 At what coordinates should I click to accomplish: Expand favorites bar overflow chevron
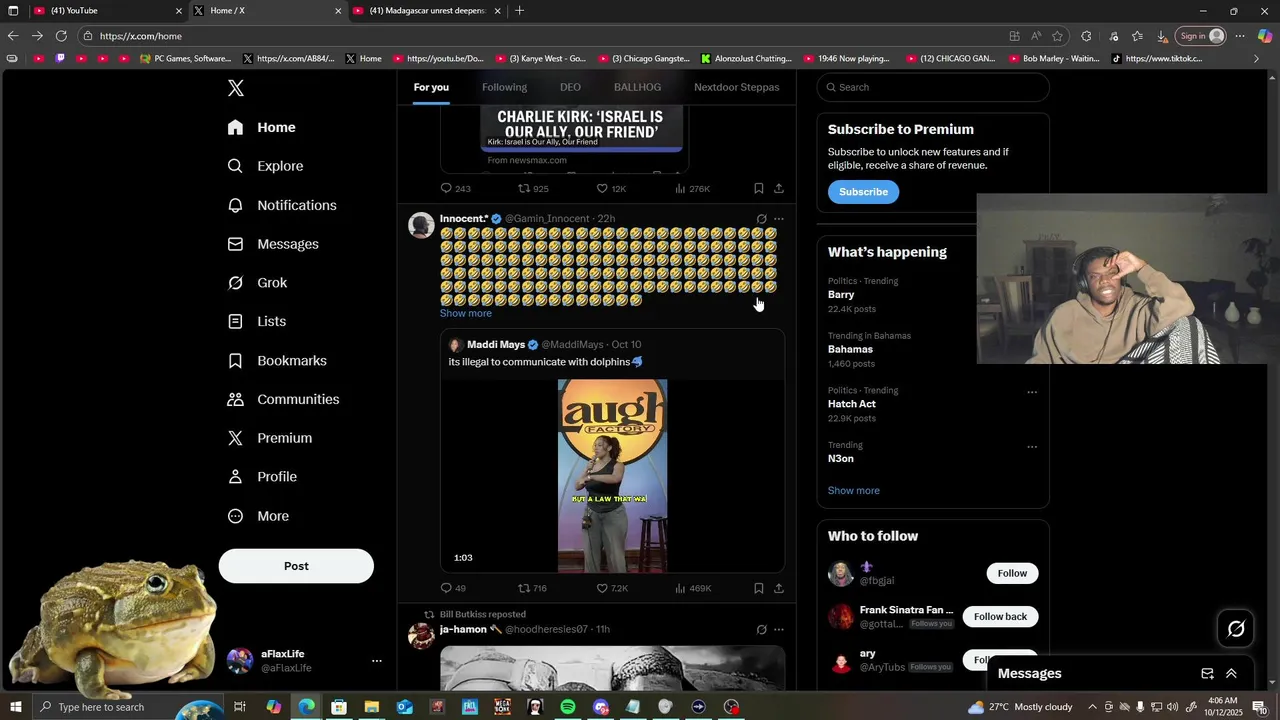(x=1257, y=59)
